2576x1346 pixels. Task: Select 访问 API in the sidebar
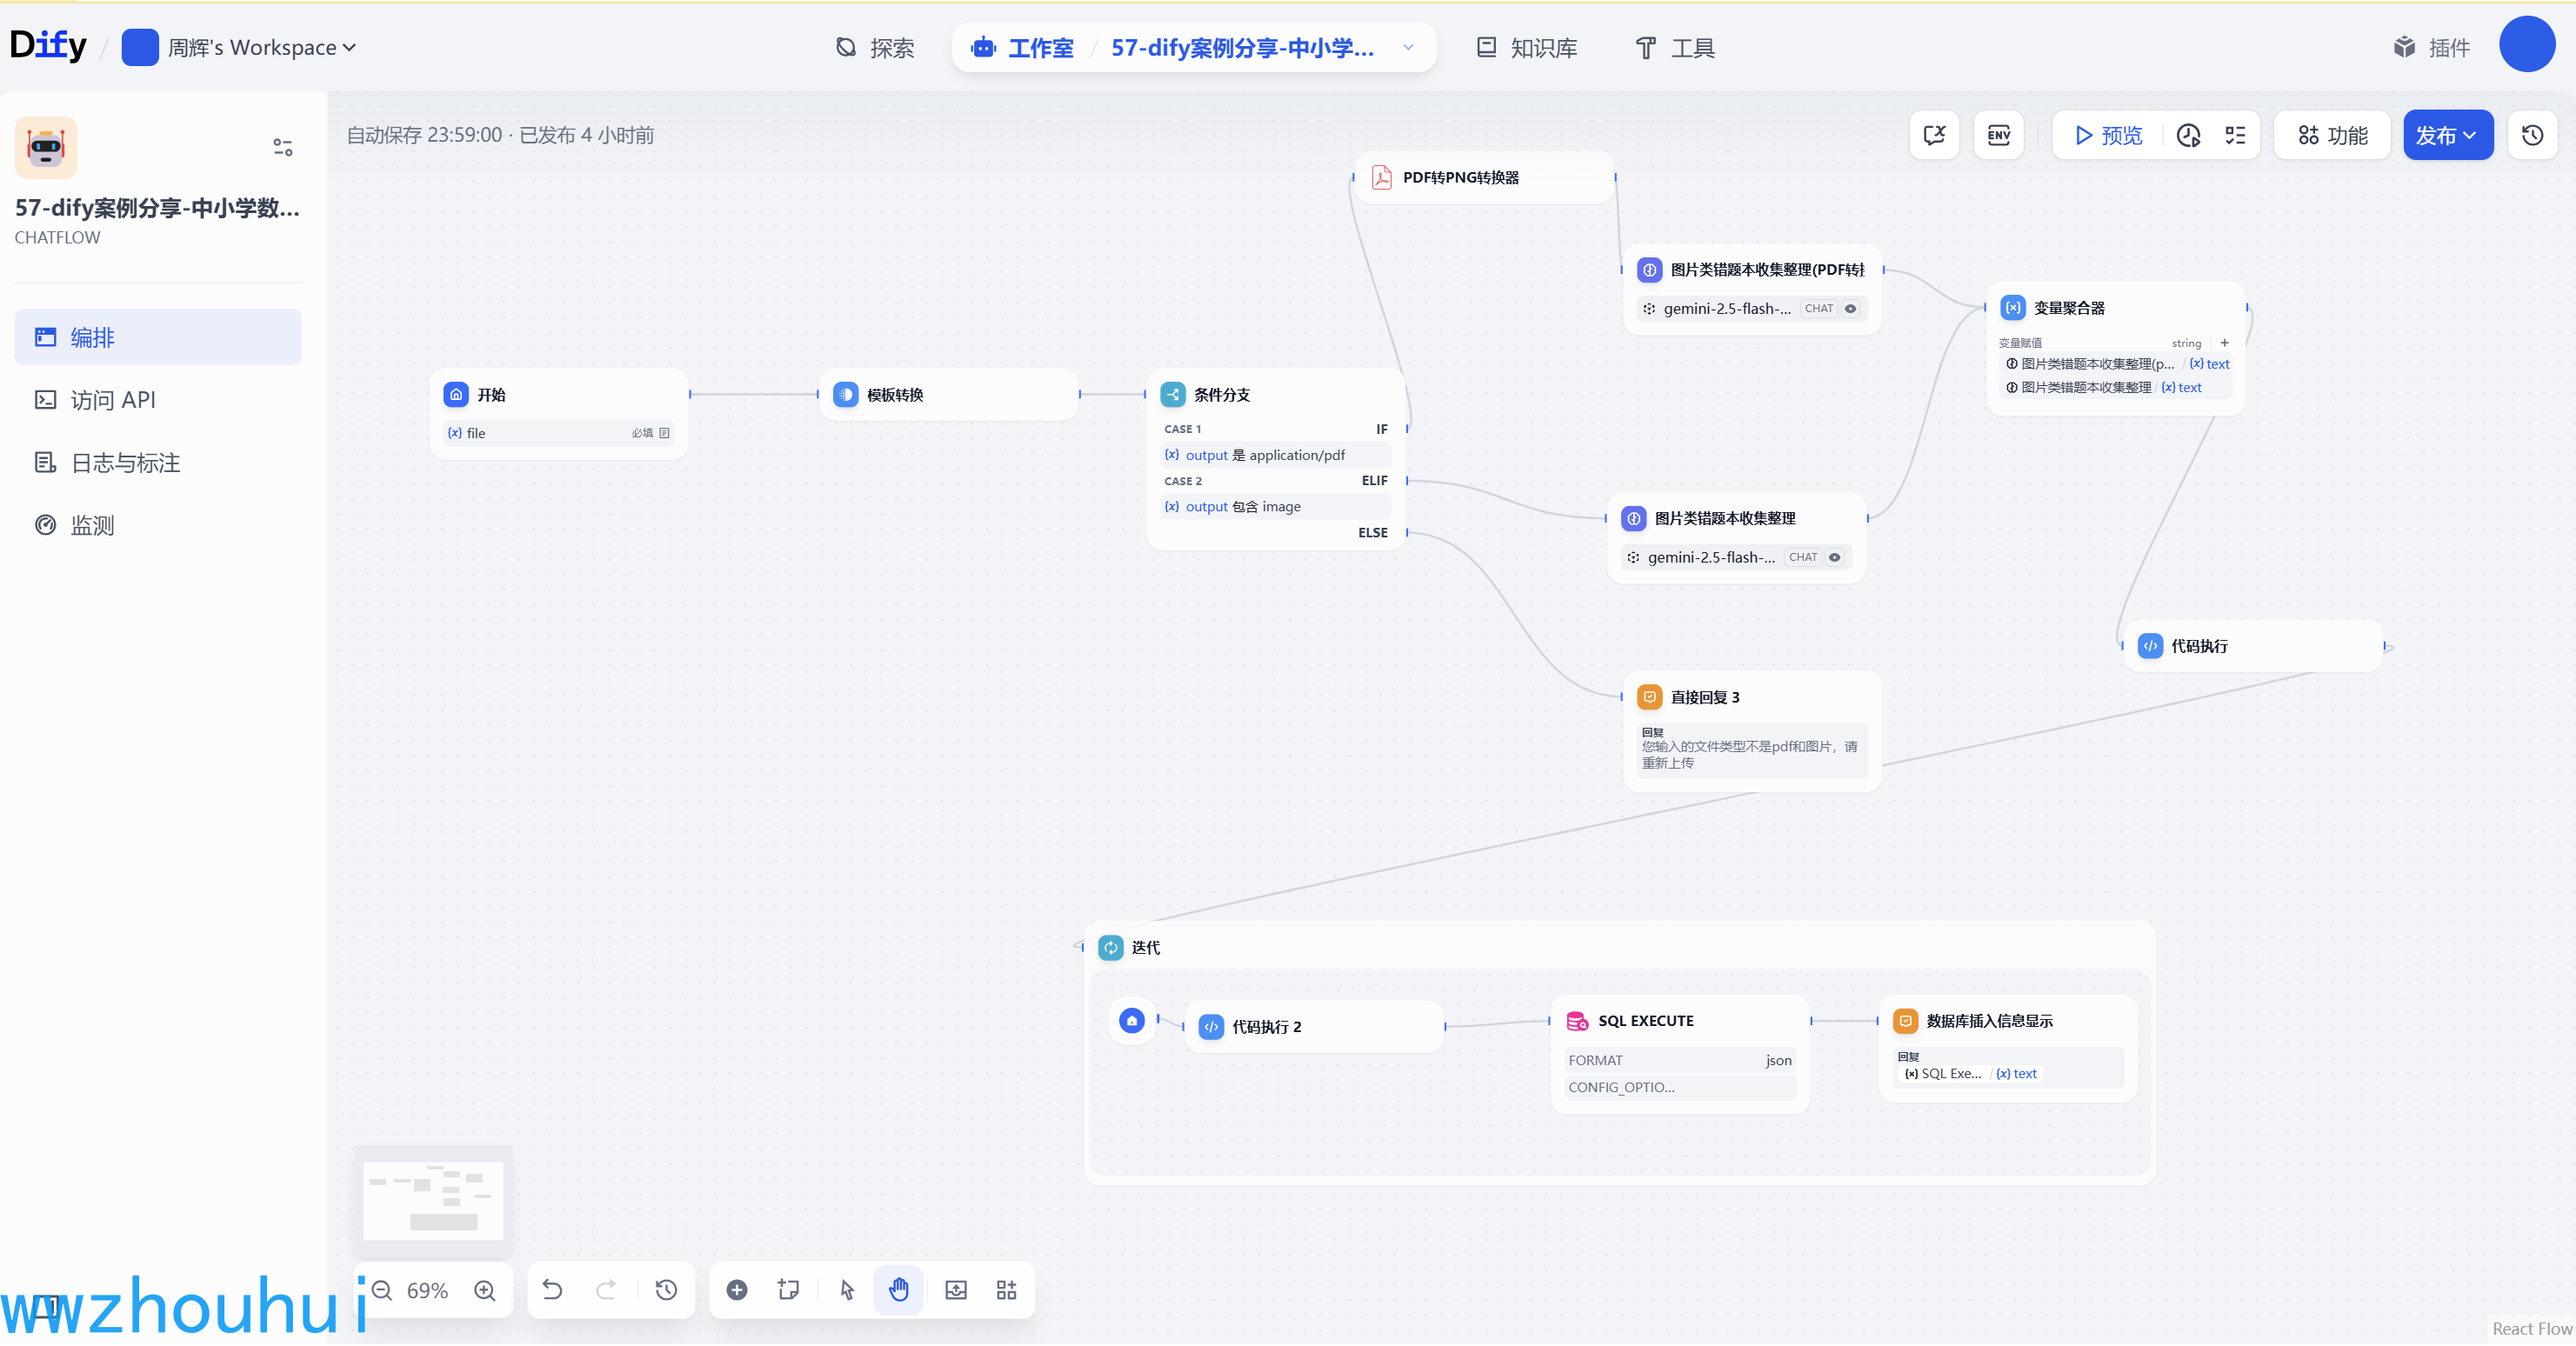(x=112, y=400)
